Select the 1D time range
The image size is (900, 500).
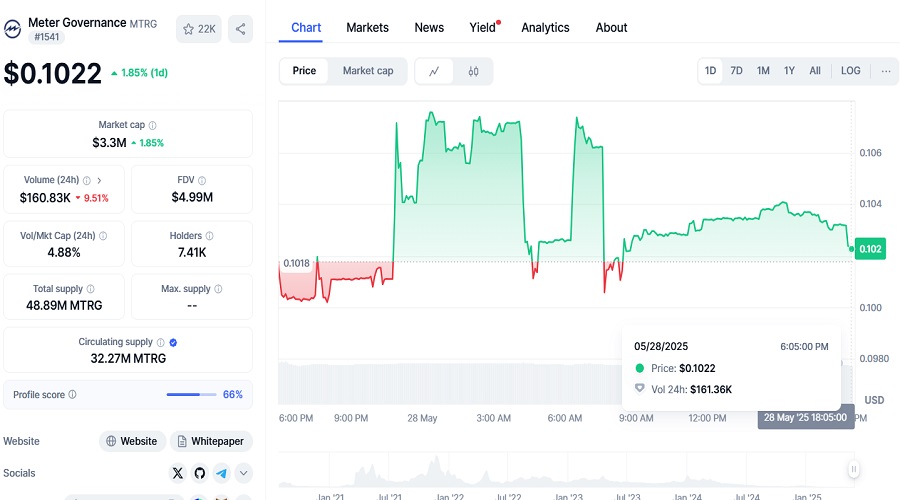(x=711, y=71)
